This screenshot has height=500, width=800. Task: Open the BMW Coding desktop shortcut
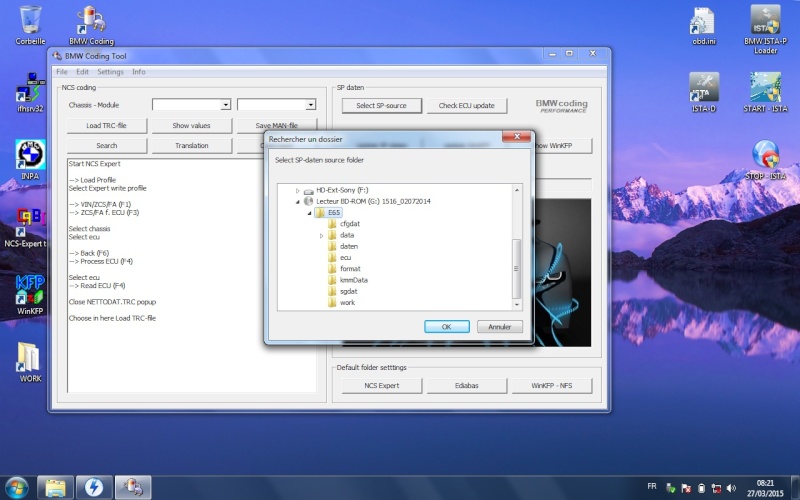coord(91,26)
